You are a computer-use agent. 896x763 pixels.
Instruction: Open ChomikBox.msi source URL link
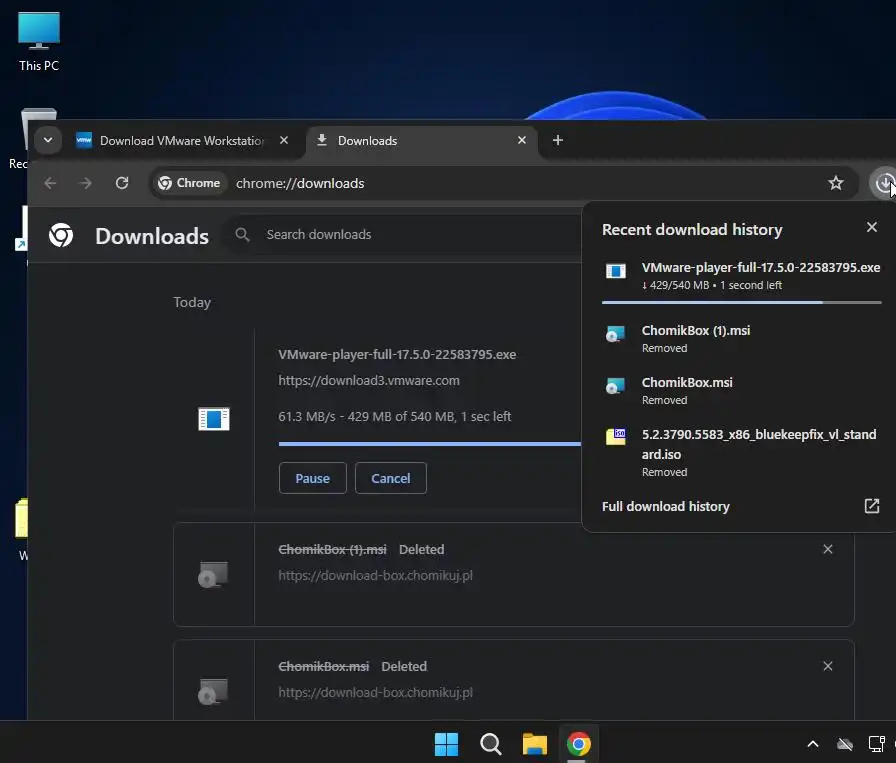[375, 693]
